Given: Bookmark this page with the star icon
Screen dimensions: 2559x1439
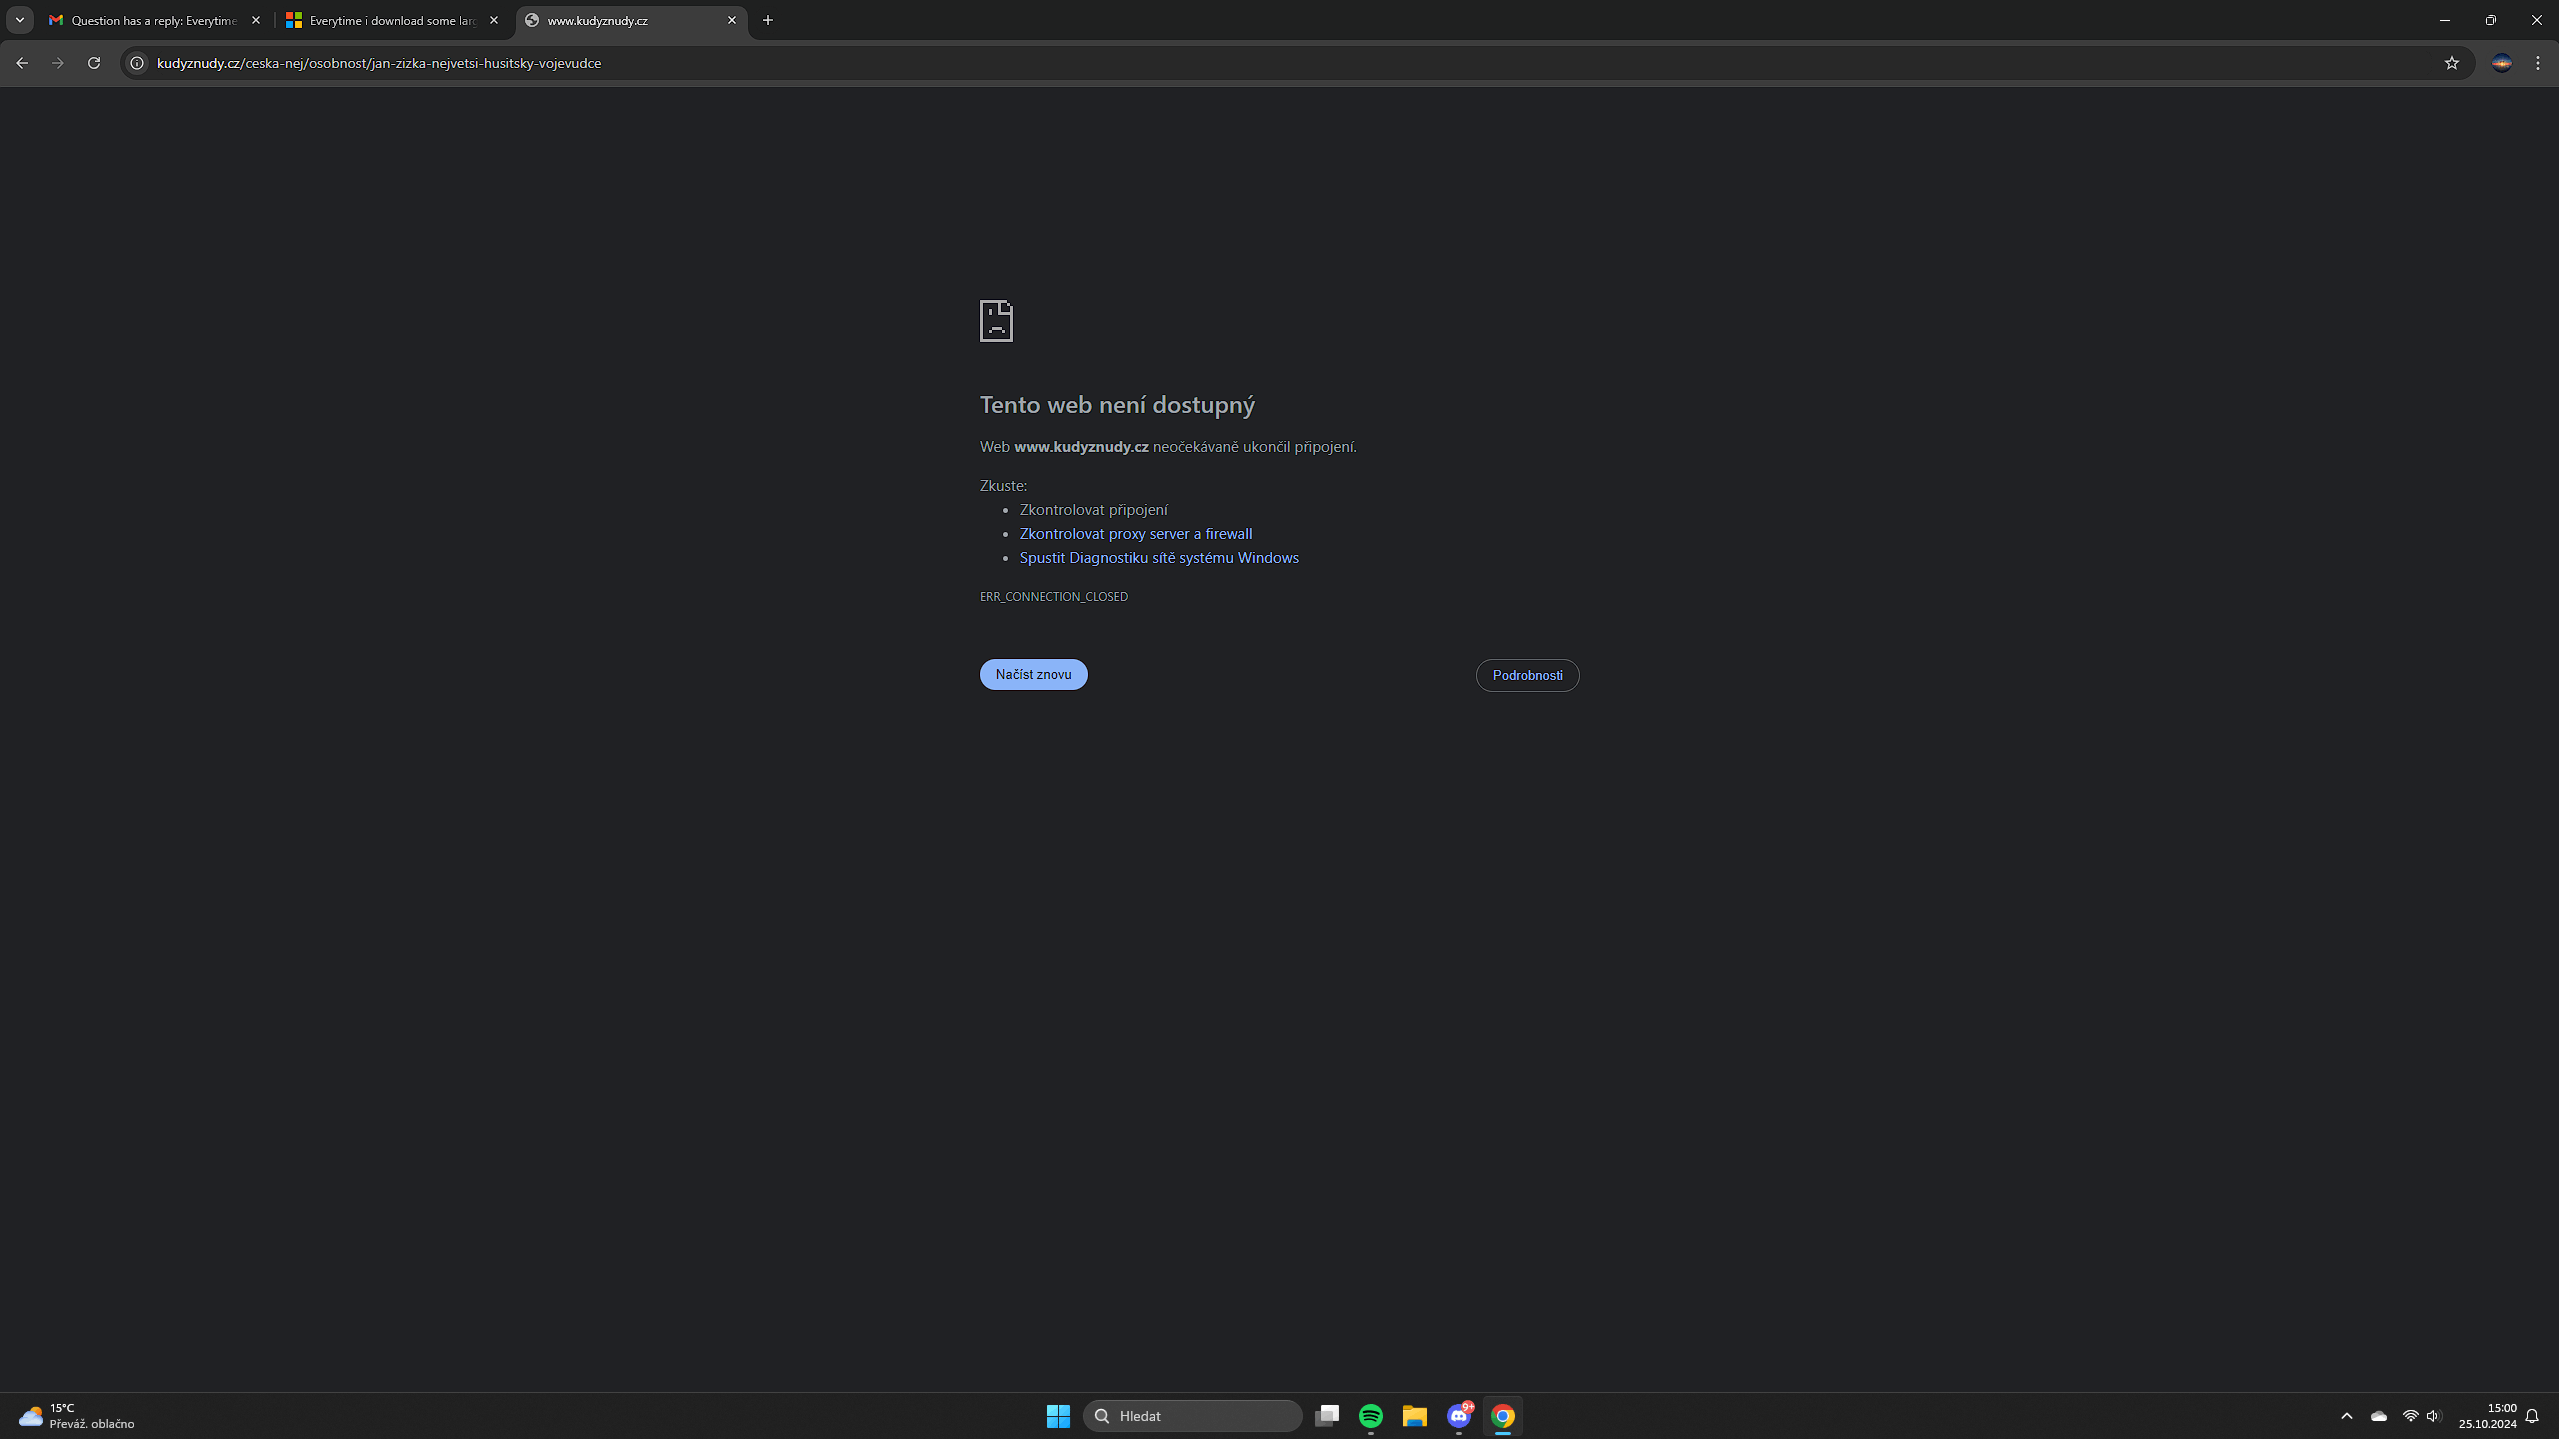Looking at the screenshot, I should [x=2451, y=63].
